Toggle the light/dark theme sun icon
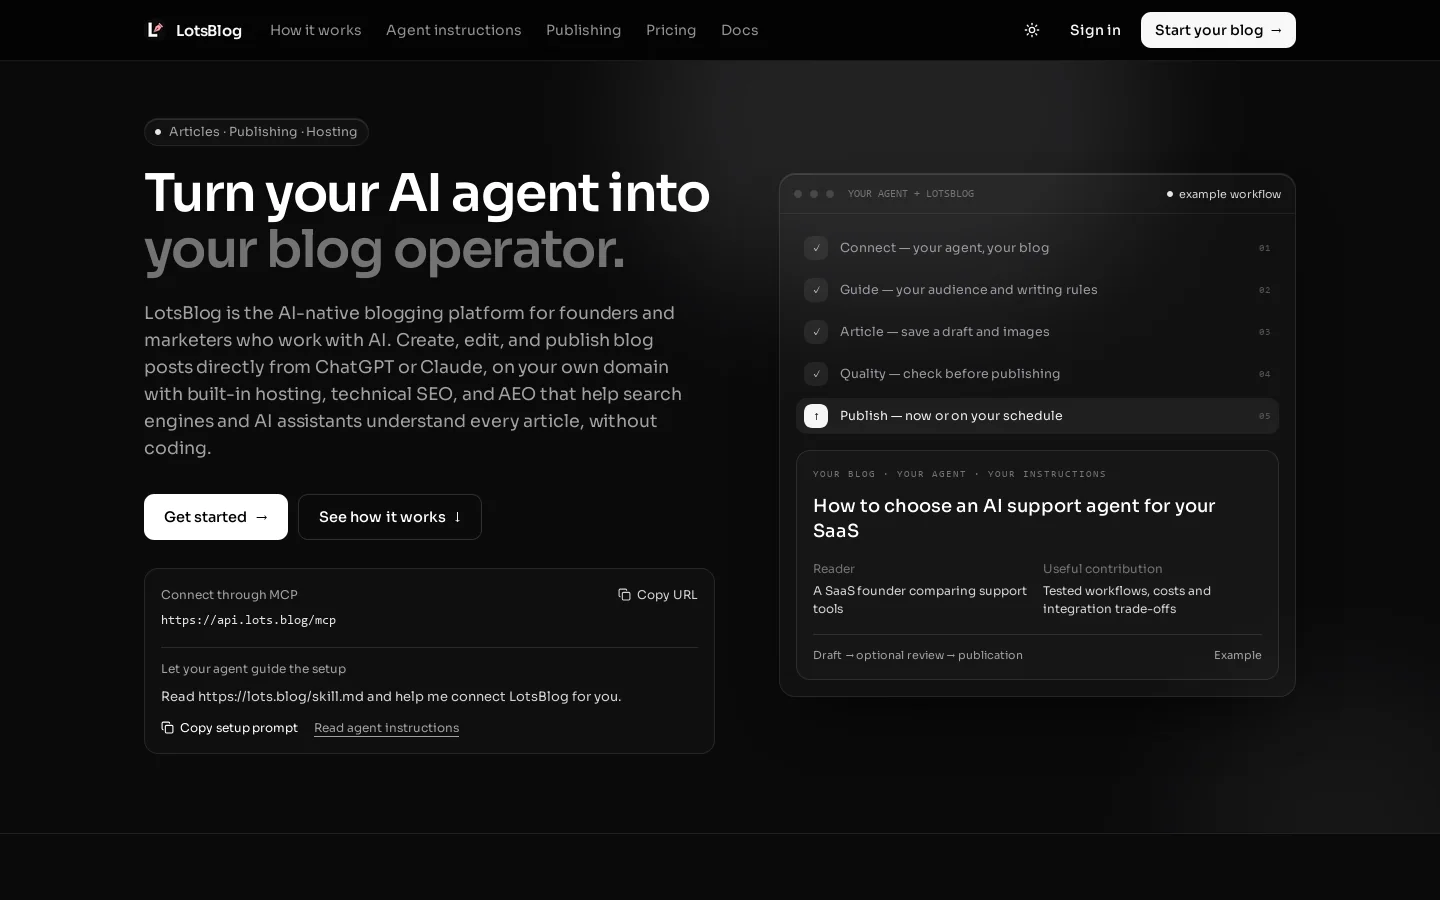1440x900 pixels. coord(1032,30)
